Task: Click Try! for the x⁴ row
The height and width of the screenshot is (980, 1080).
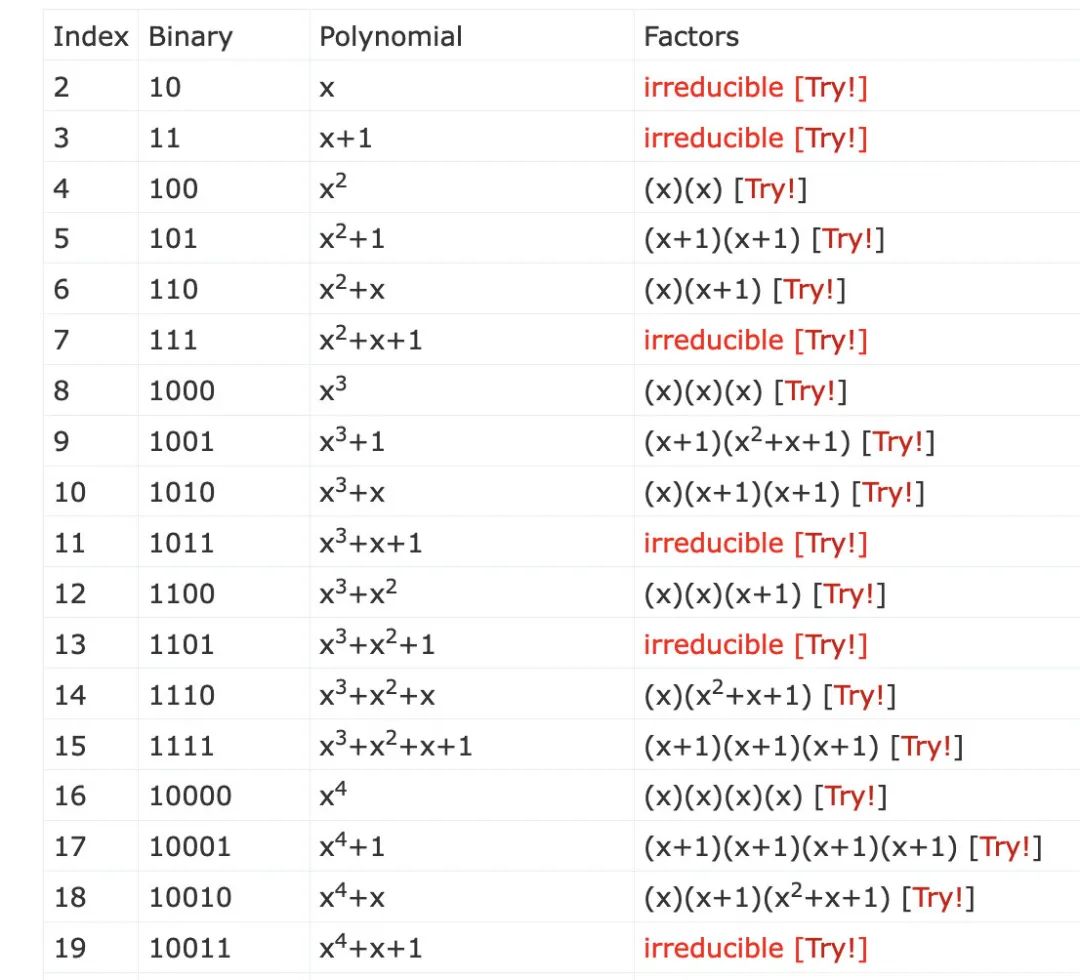Action: [849, 796]
